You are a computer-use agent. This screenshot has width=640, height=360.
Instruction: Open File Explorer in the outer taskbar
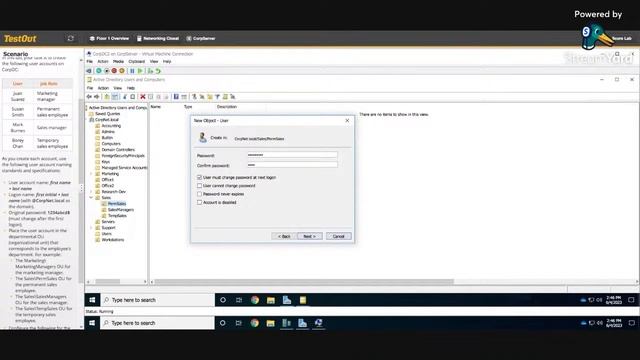click(270, 323)
